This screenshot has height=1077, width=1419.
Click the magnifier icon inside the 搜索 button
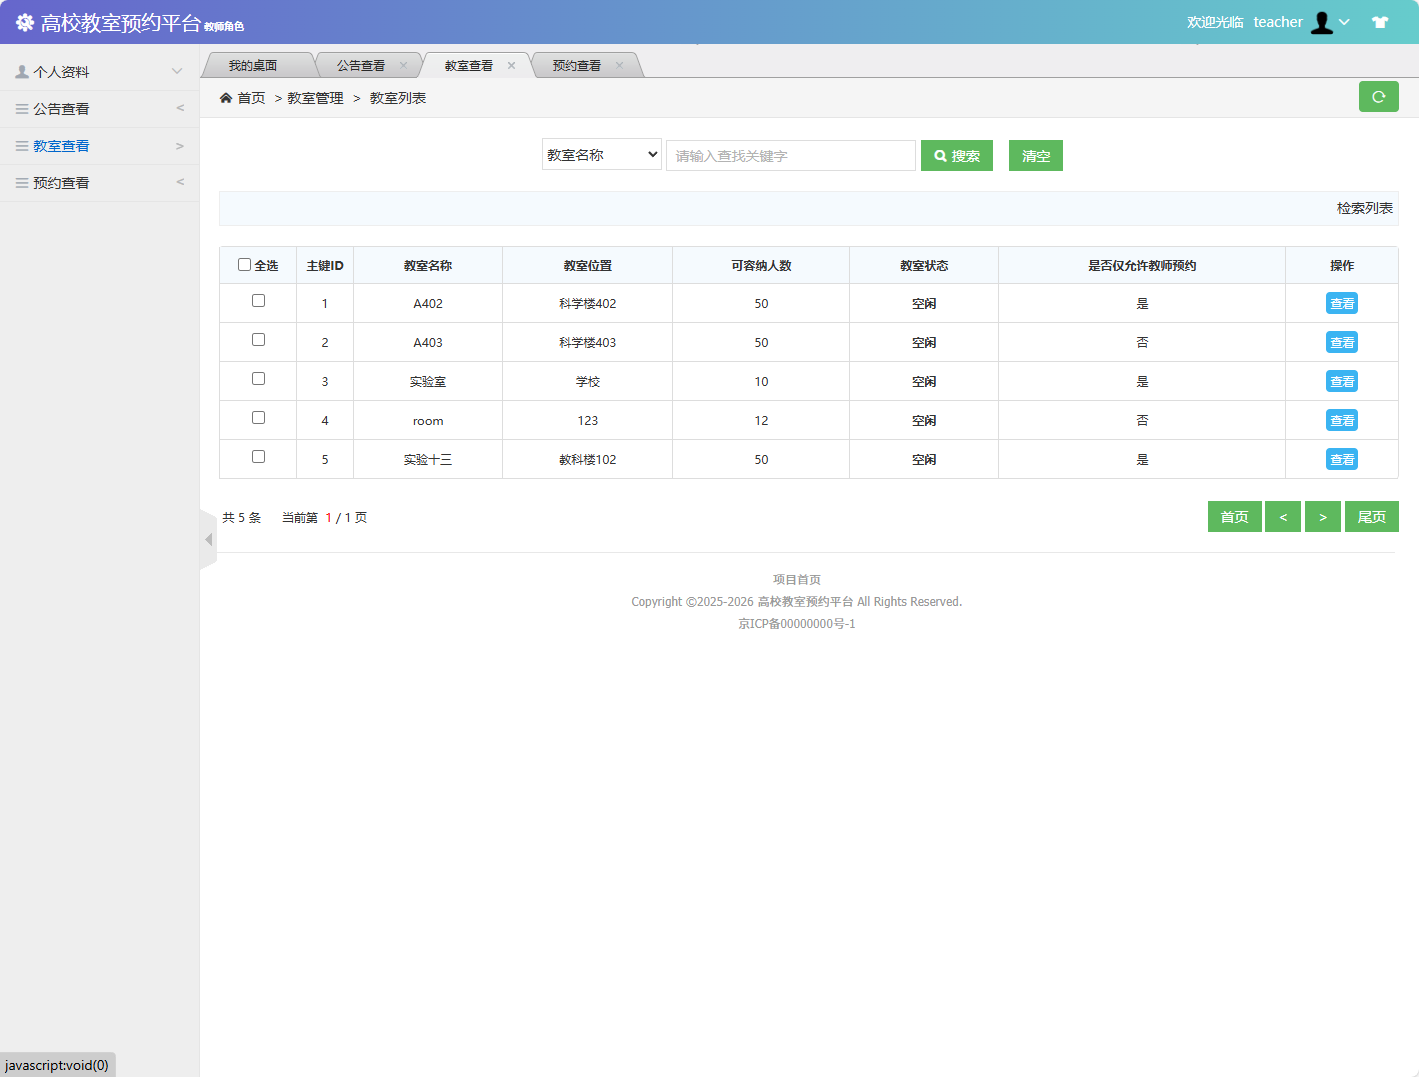coord(939,155)
